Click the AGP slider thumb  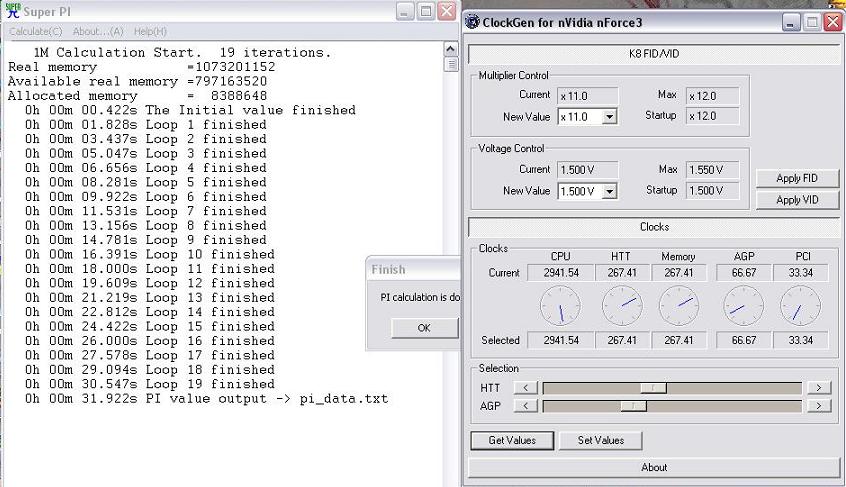(x=633, y=406)
